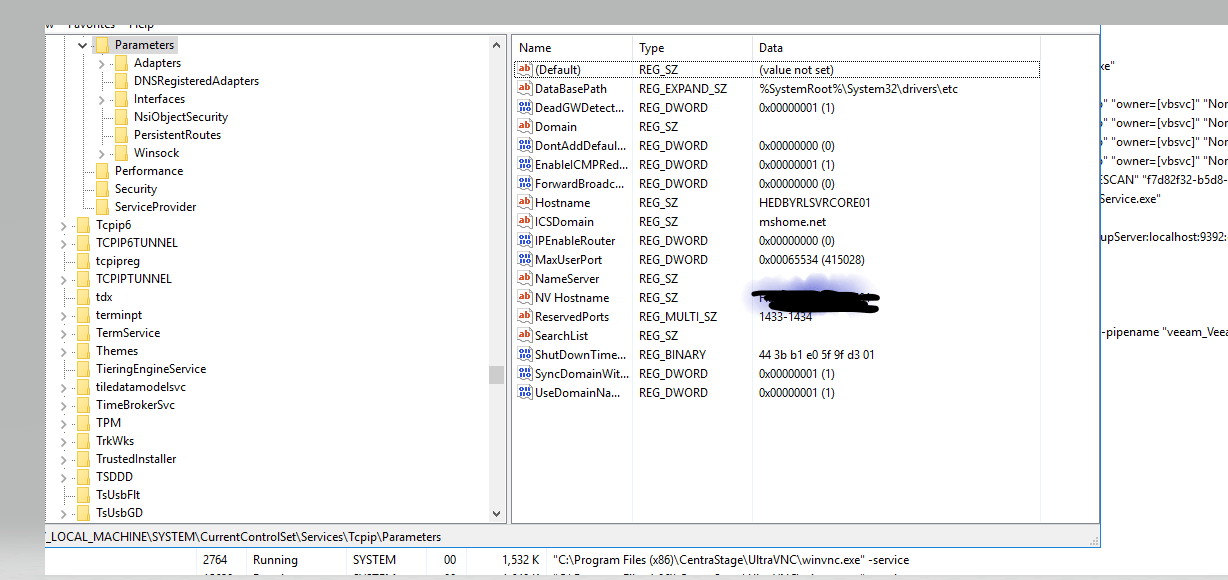Image resolution: width=1228 pixels, height=580 pixels.
Task: Select the ReservedPorts multi-string value icon
Action: [525, 317]
